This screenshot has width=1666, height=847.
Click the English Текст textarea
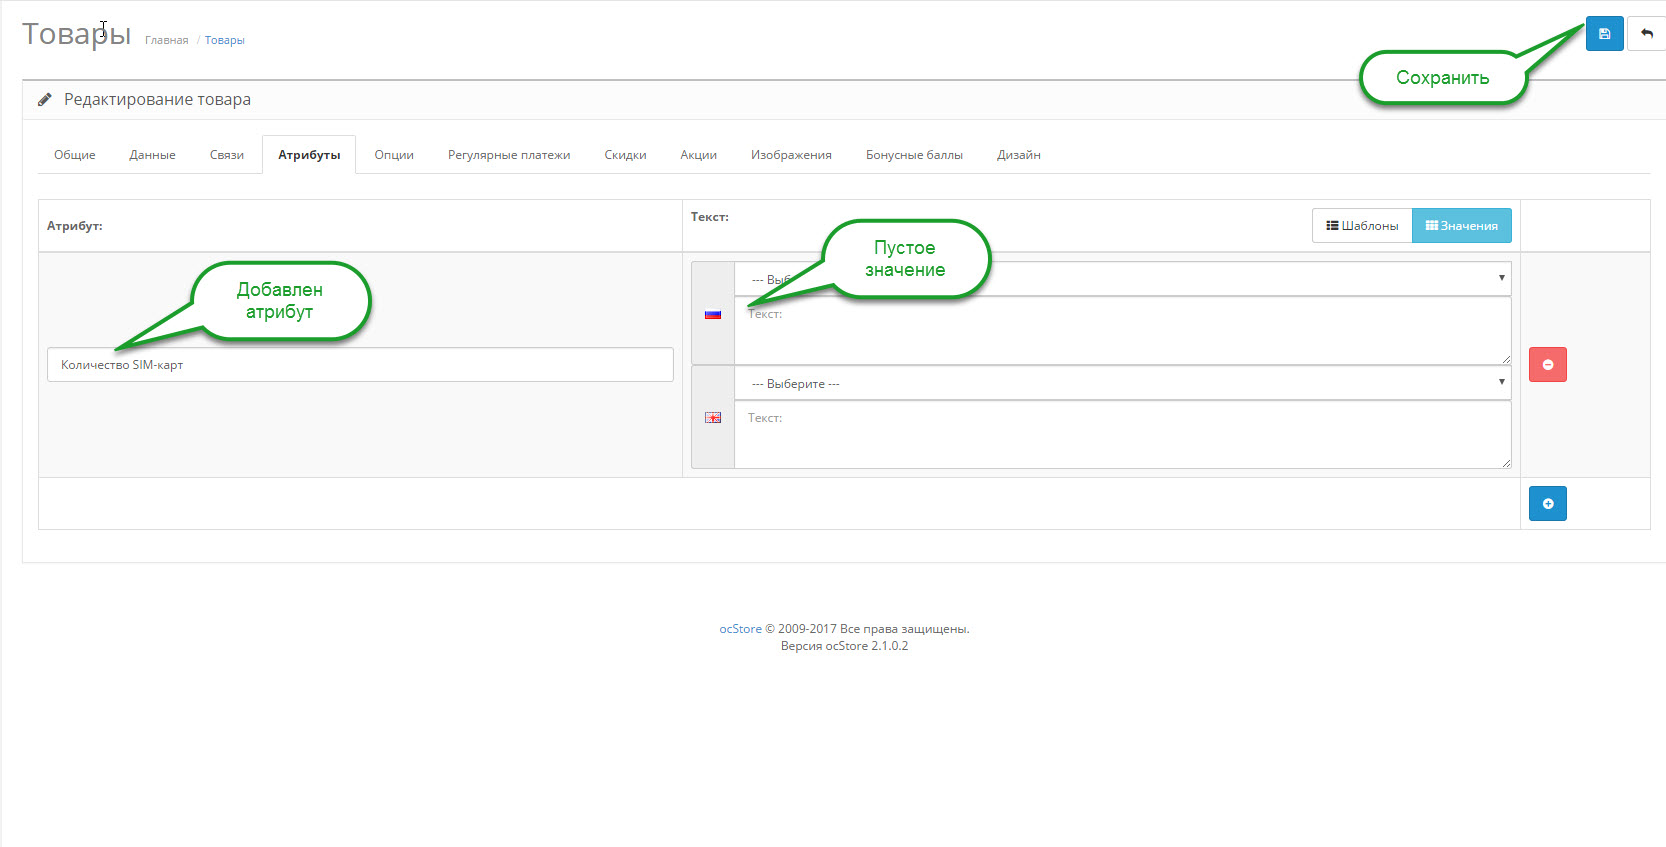pyautogui.click(x=1122, y=435)
